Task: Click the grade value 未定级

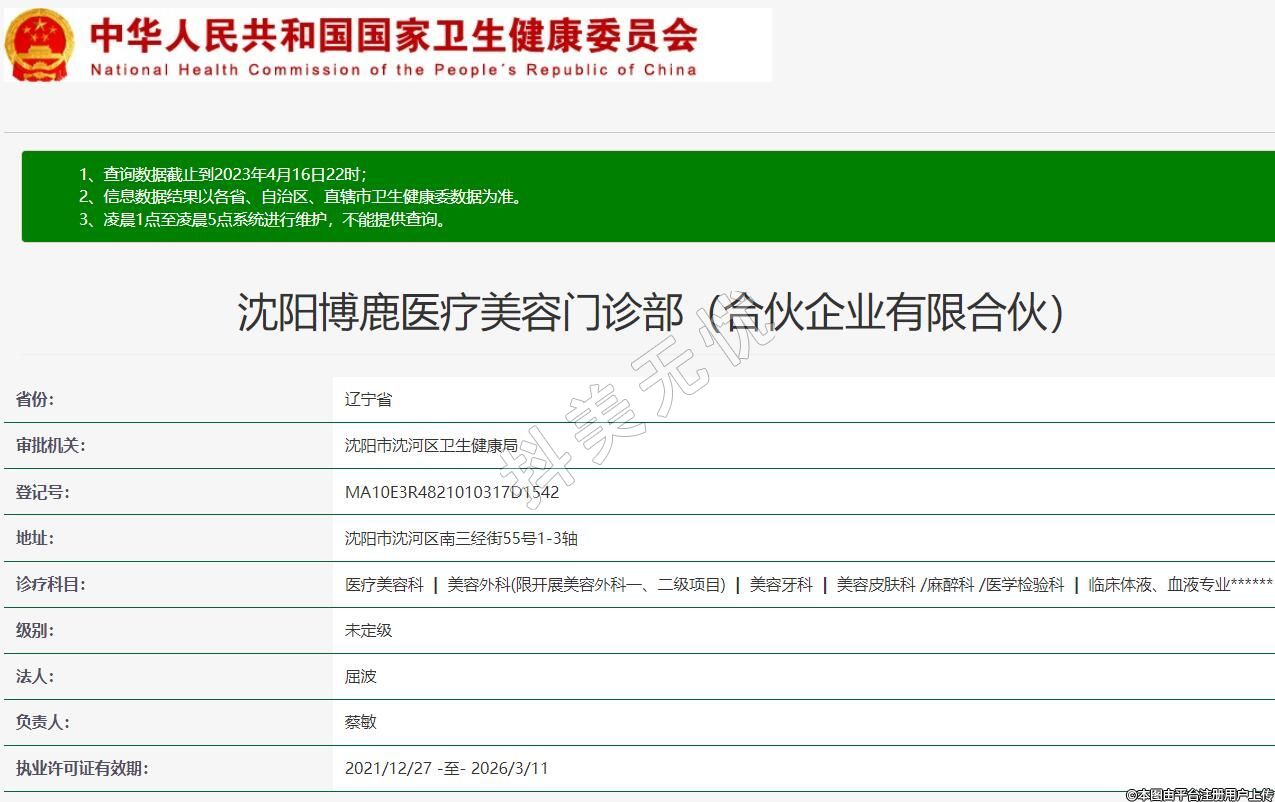Action: pos(368,630)
